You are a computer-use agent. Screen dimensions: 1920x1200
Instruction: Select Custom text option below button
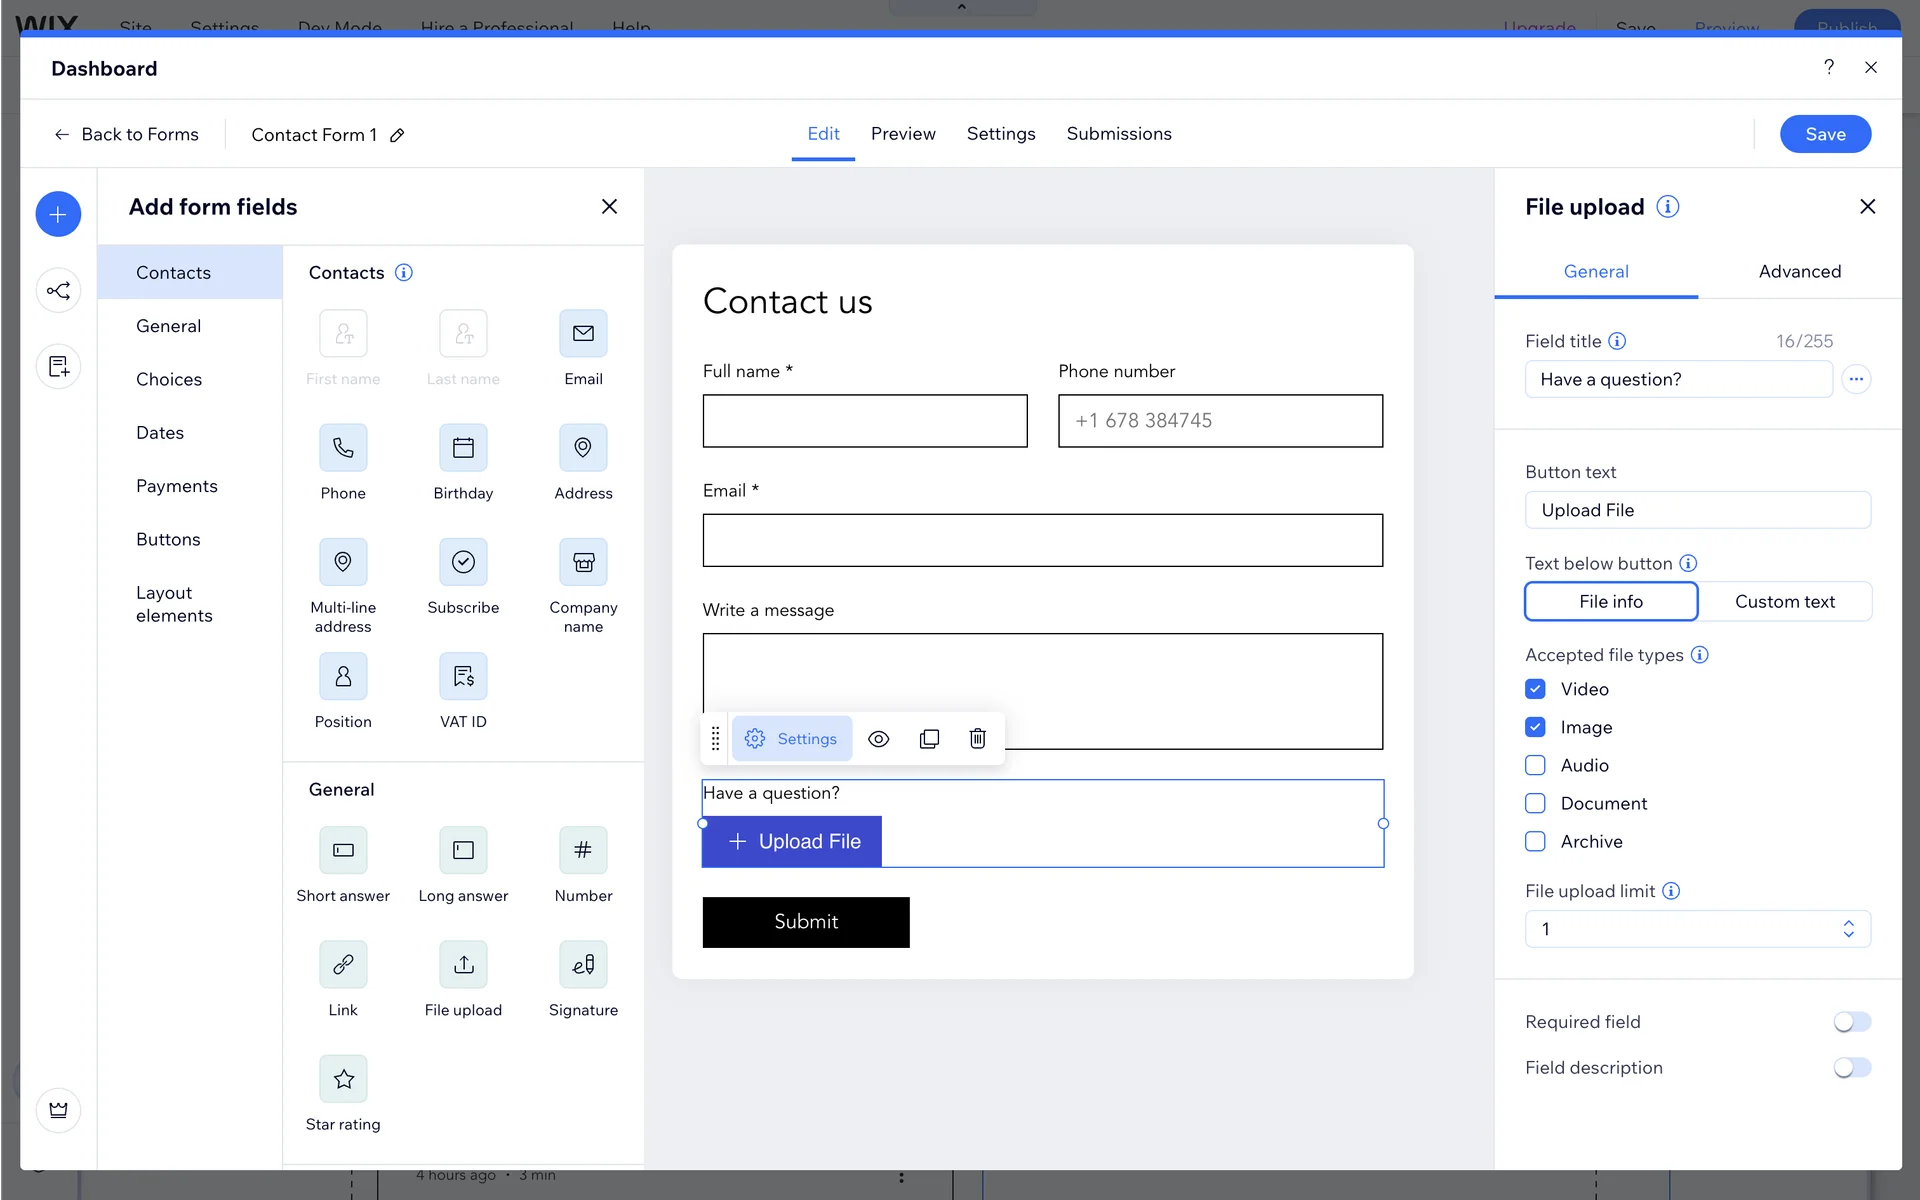(x=1784, y=602)
